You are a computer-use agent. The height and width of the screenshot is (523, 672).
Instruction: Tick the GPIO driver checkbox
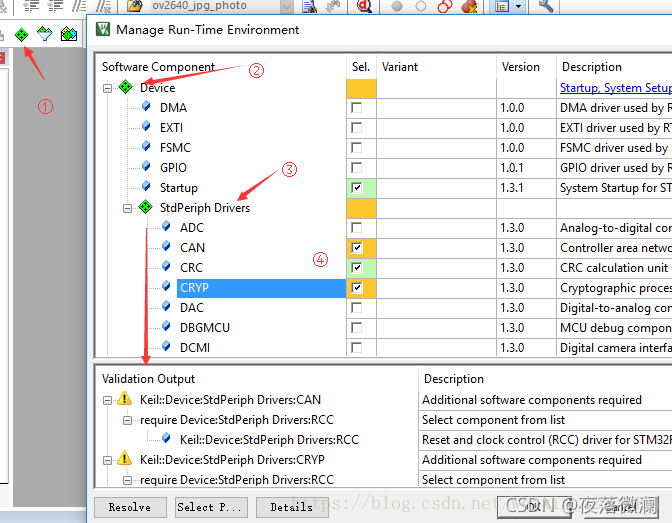(x=357, y=168)
